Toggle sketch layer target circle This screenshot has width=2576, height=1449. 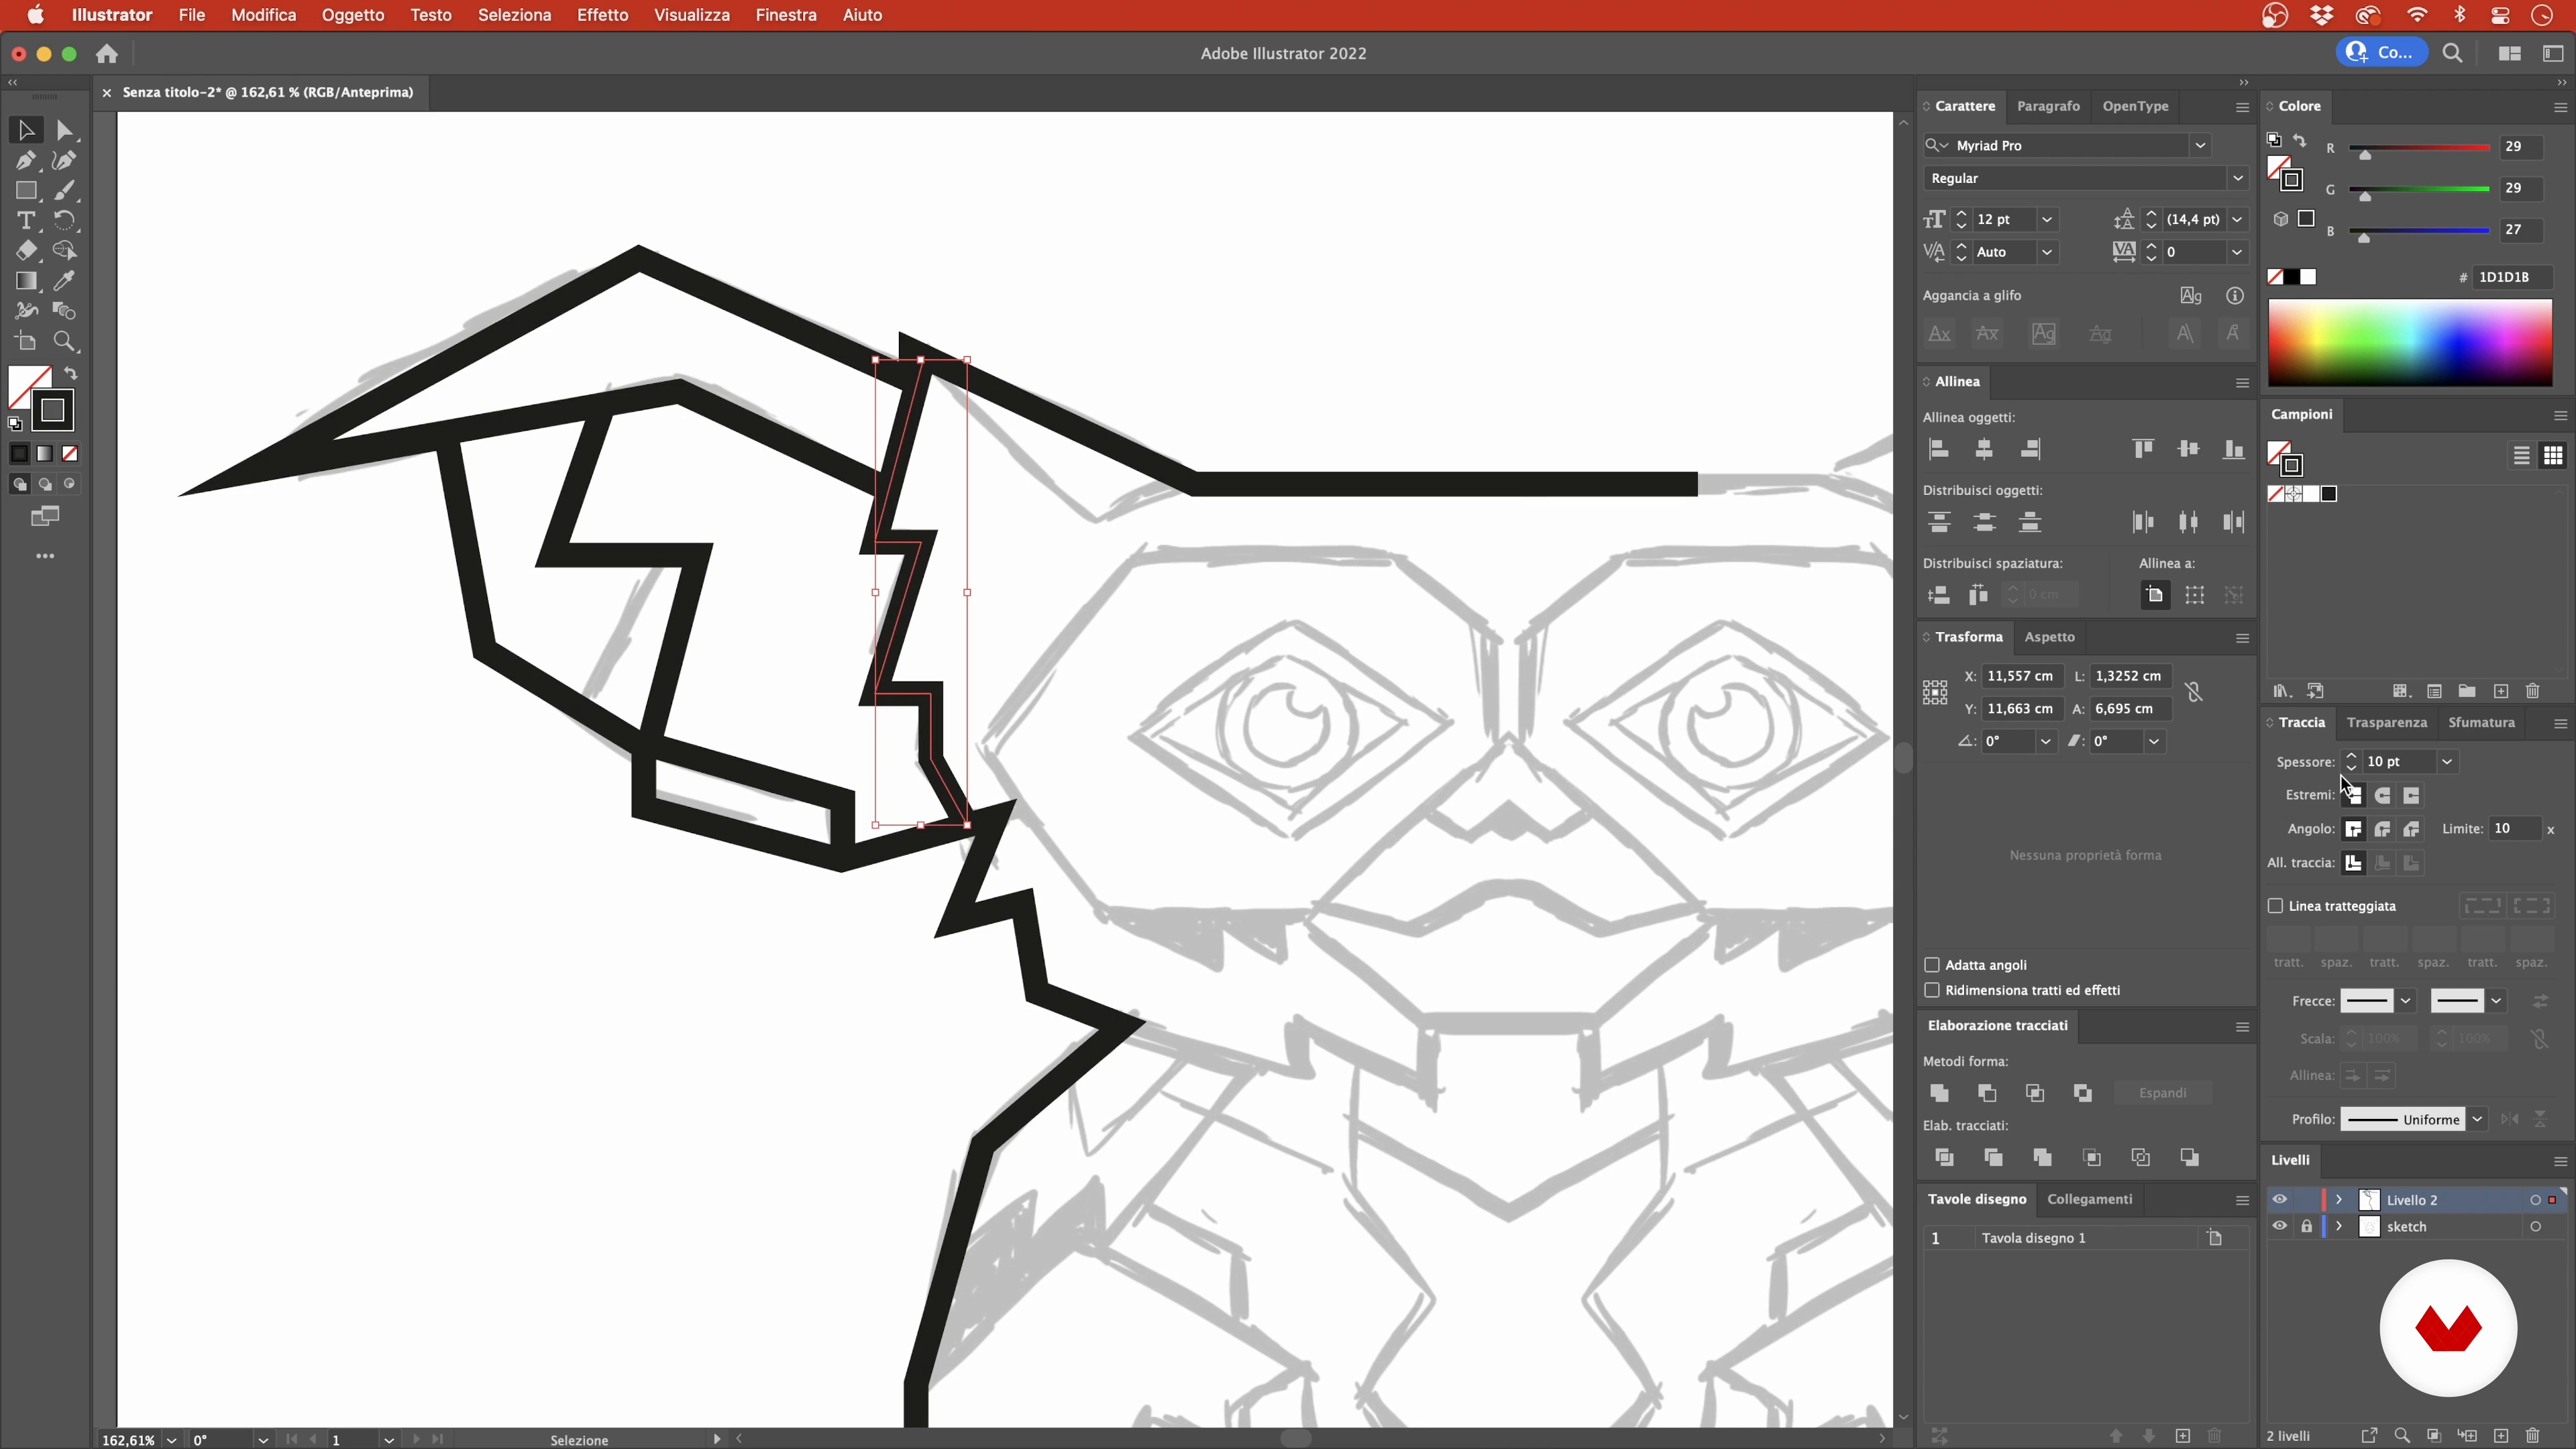coord(2535,1227)
